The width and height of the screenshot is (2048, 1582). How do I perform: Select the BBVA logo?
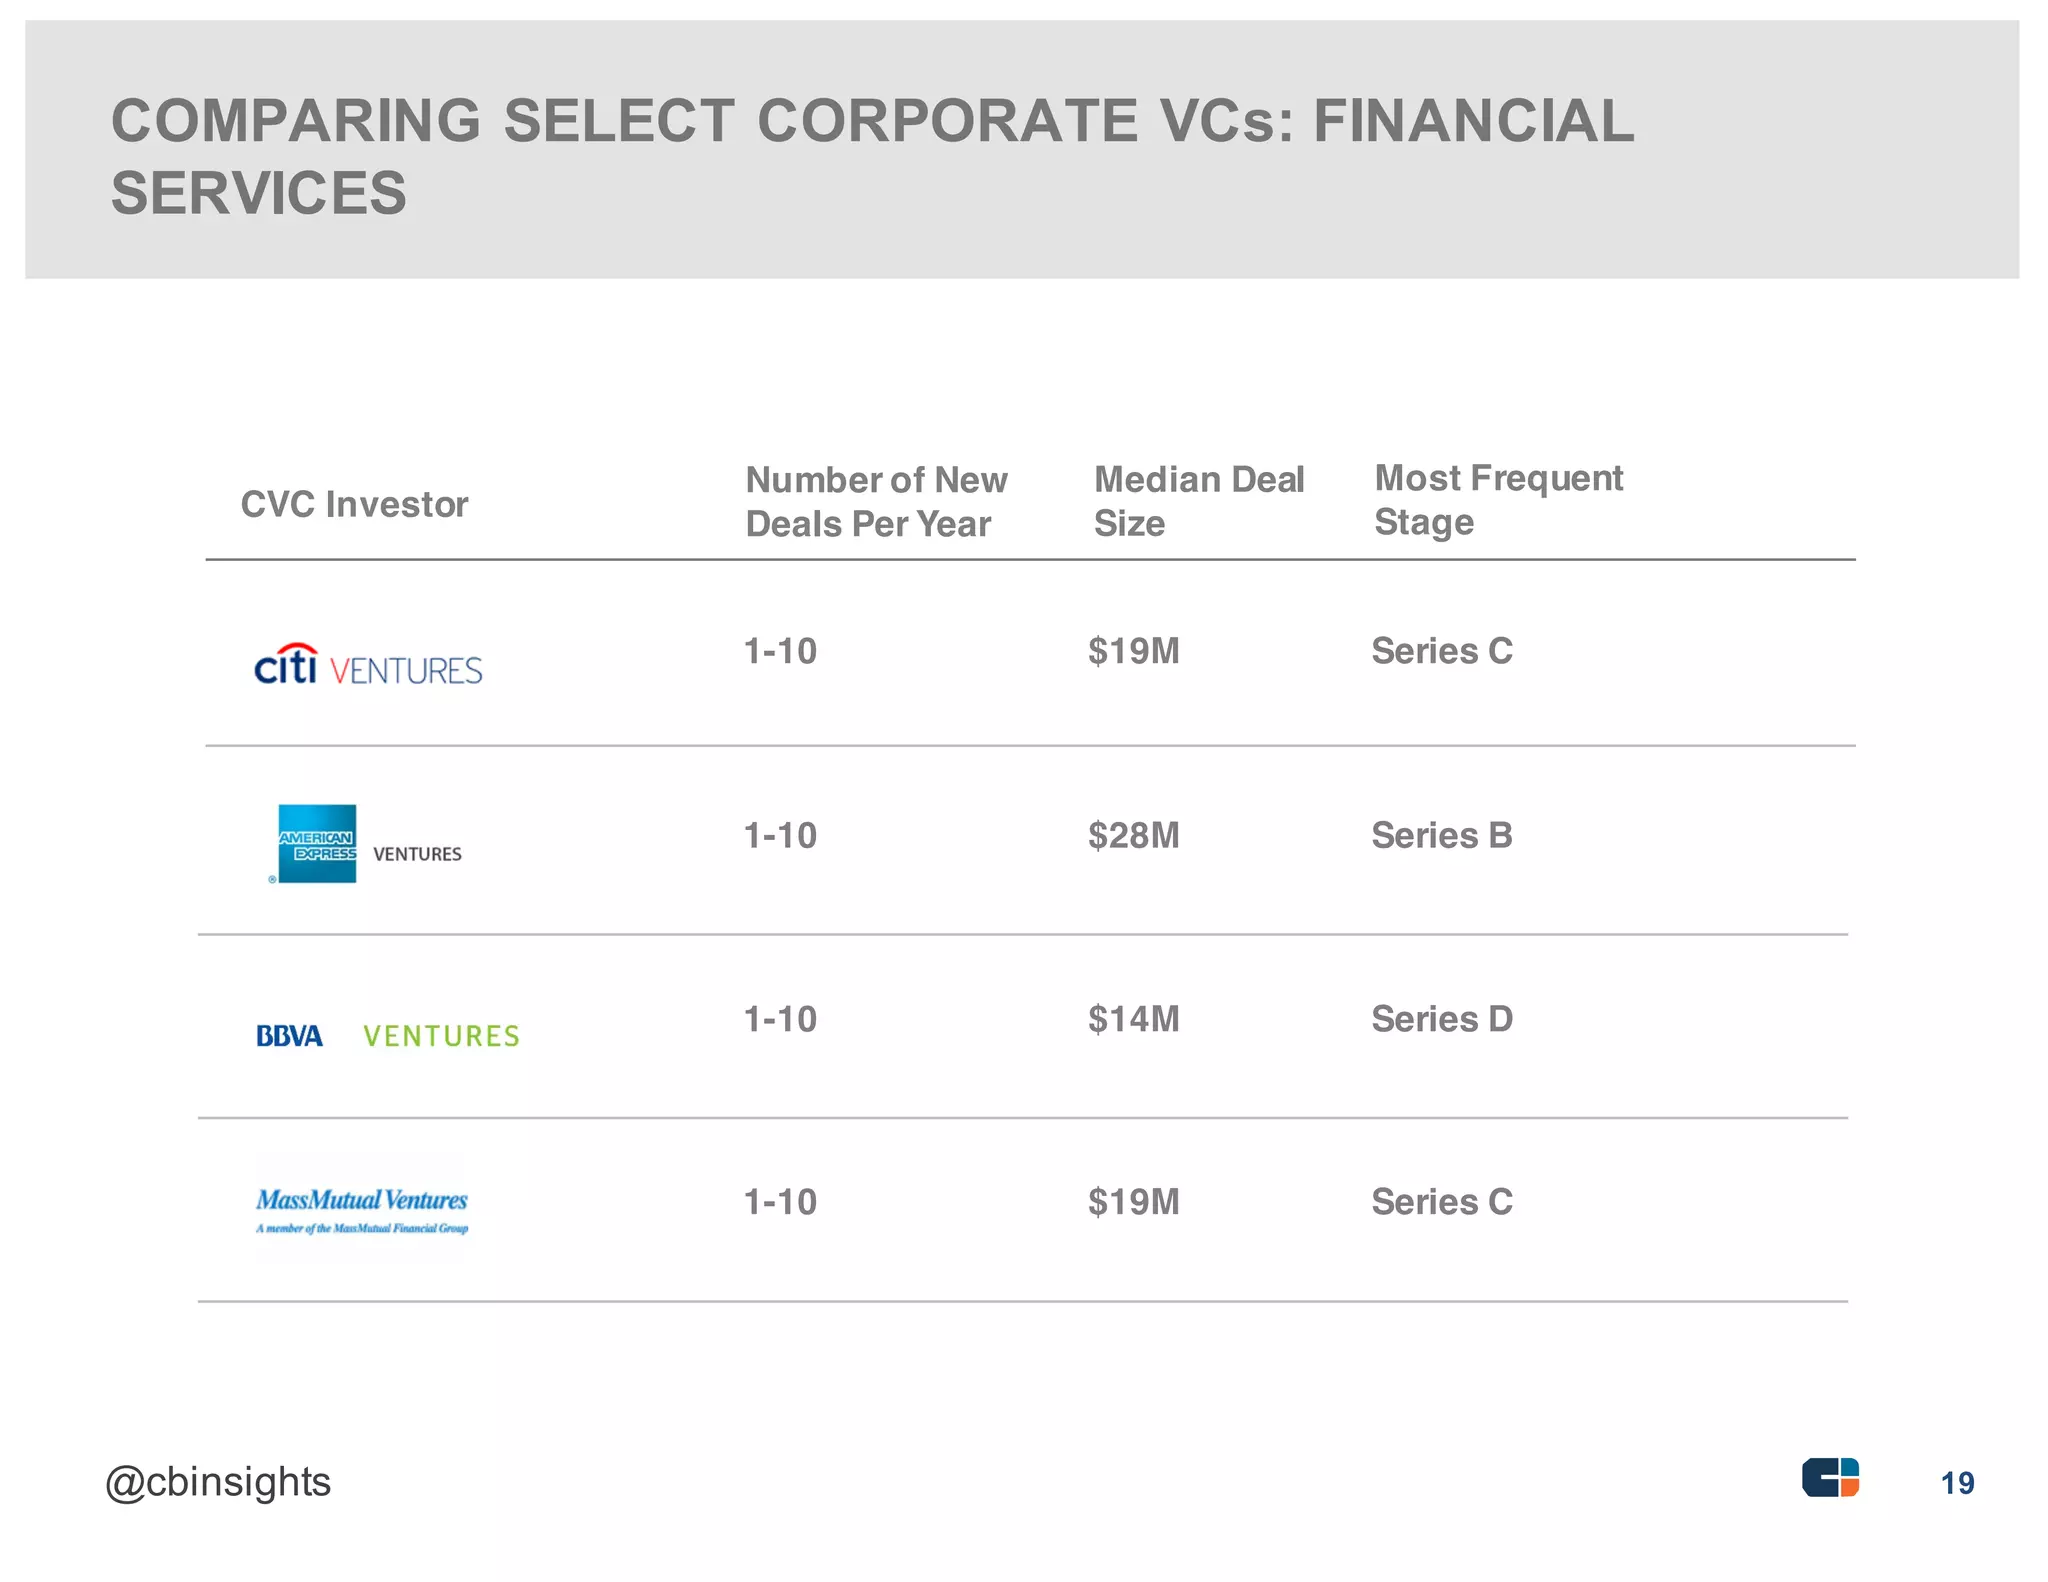289,1036
